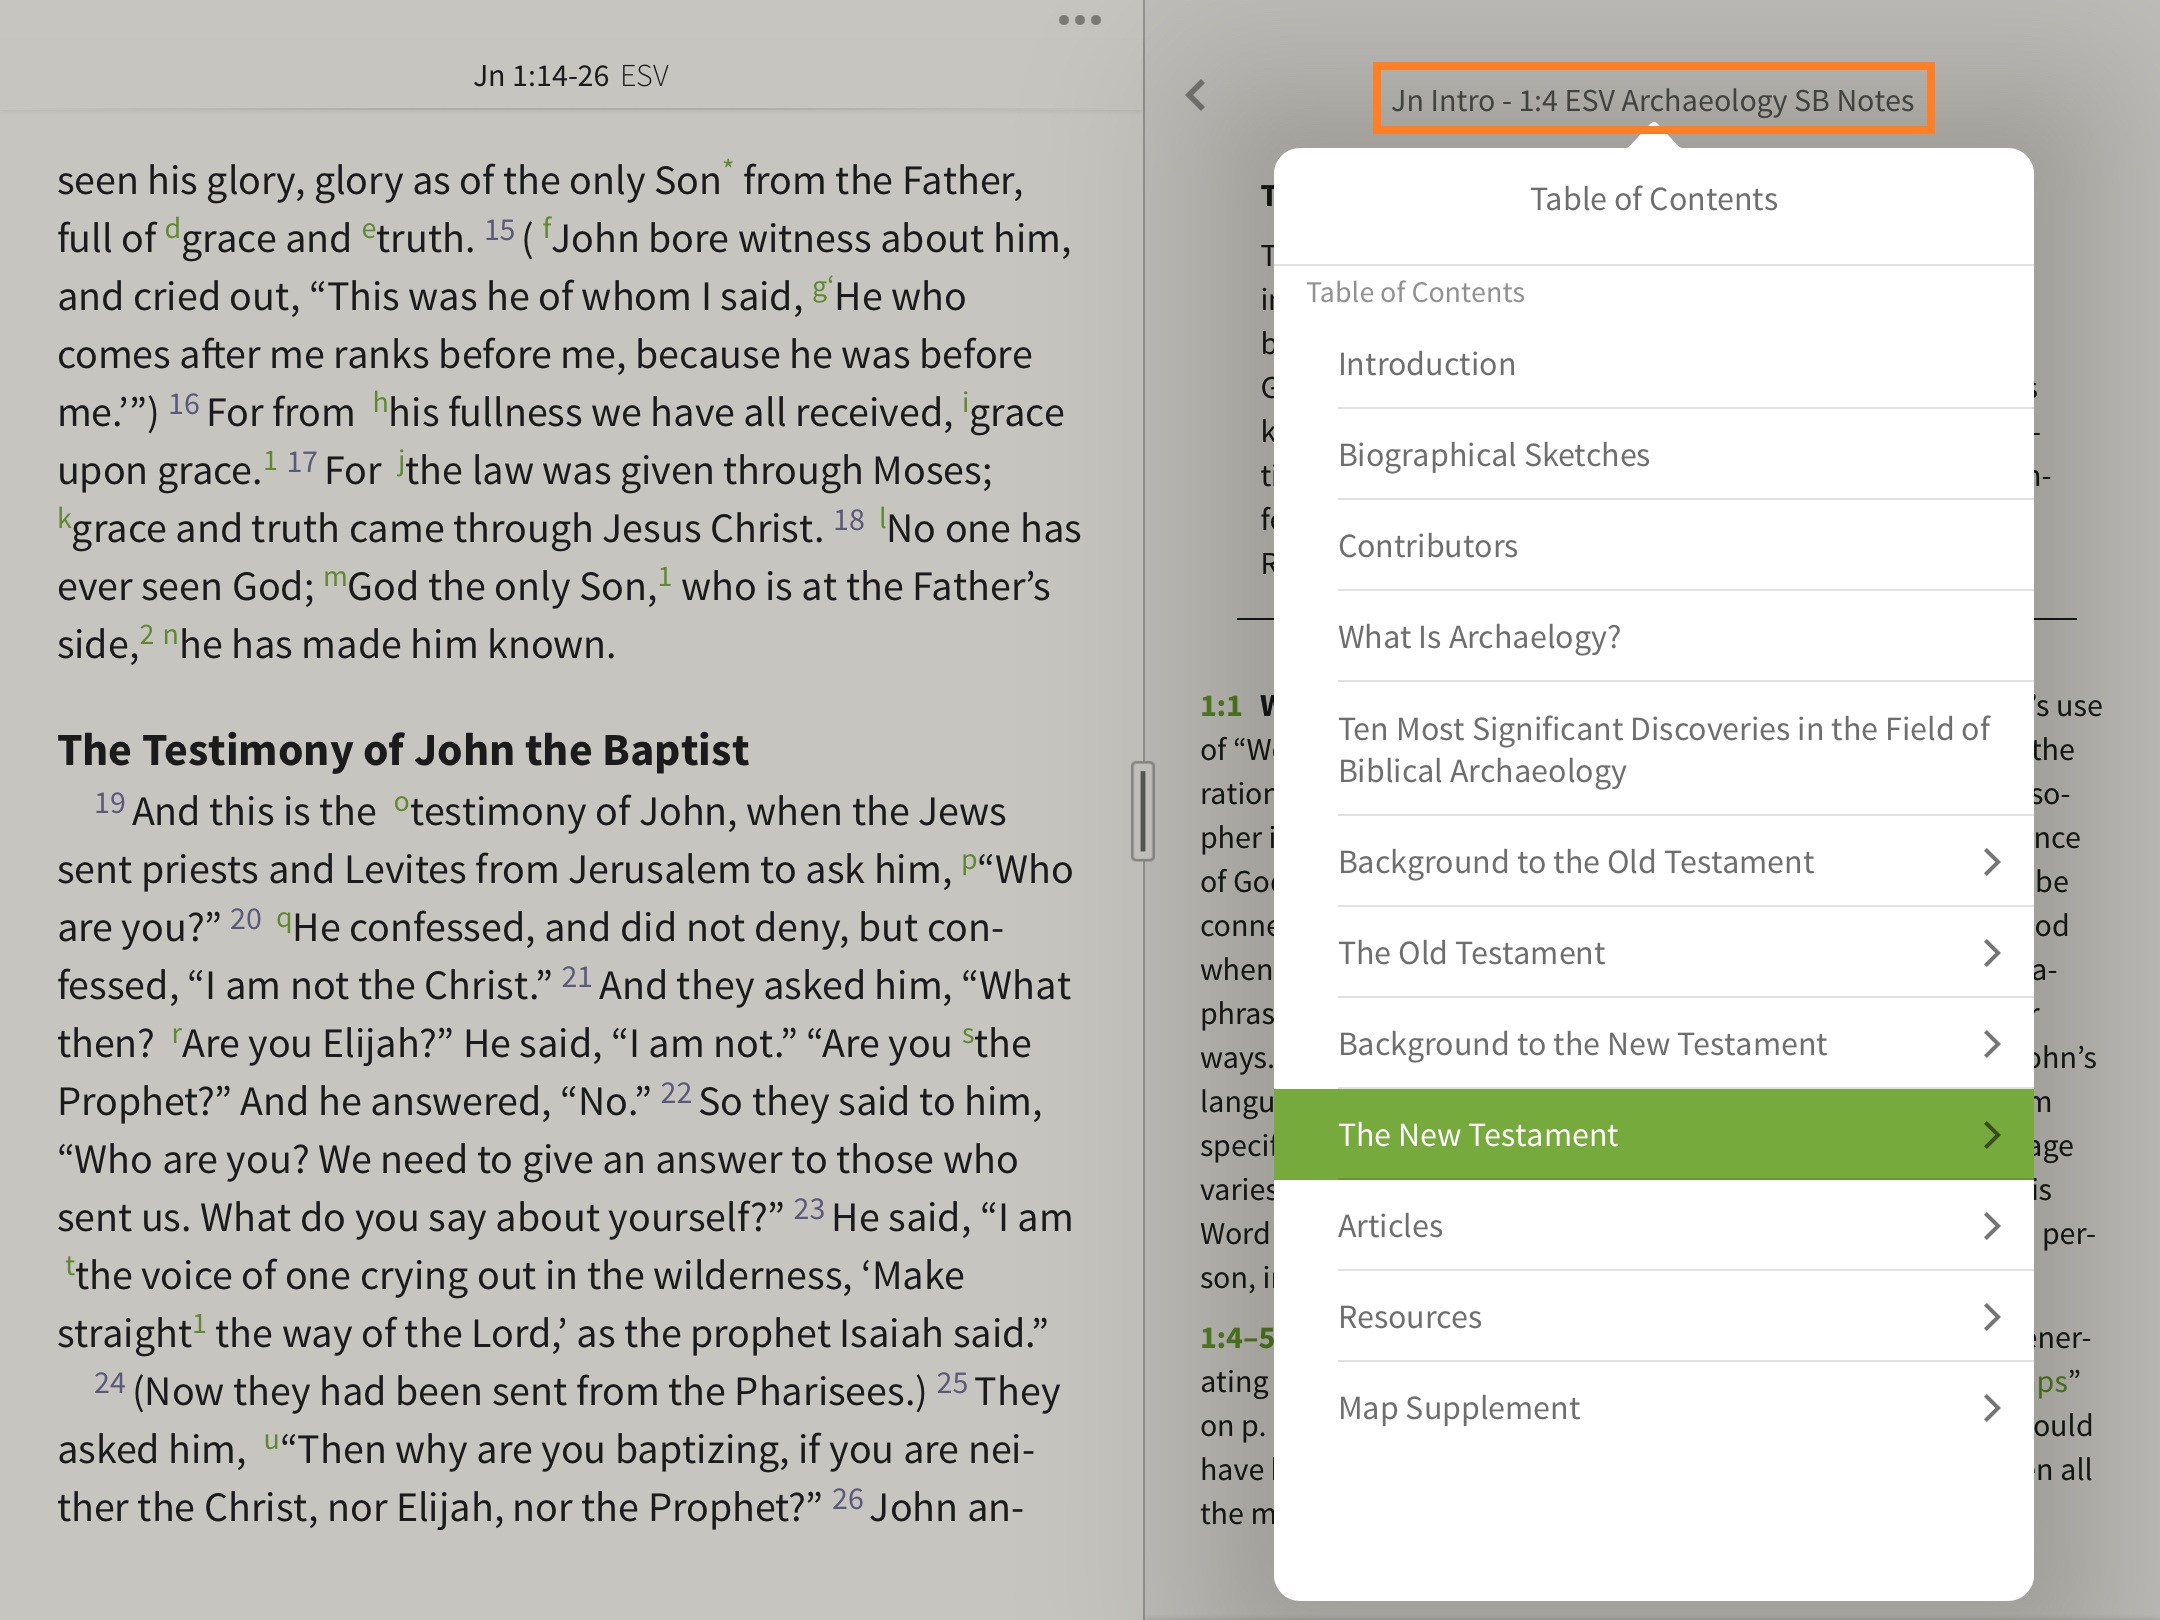
Task: Choose What Is Archaelogy? entry
Action: tap(1654, 637)
